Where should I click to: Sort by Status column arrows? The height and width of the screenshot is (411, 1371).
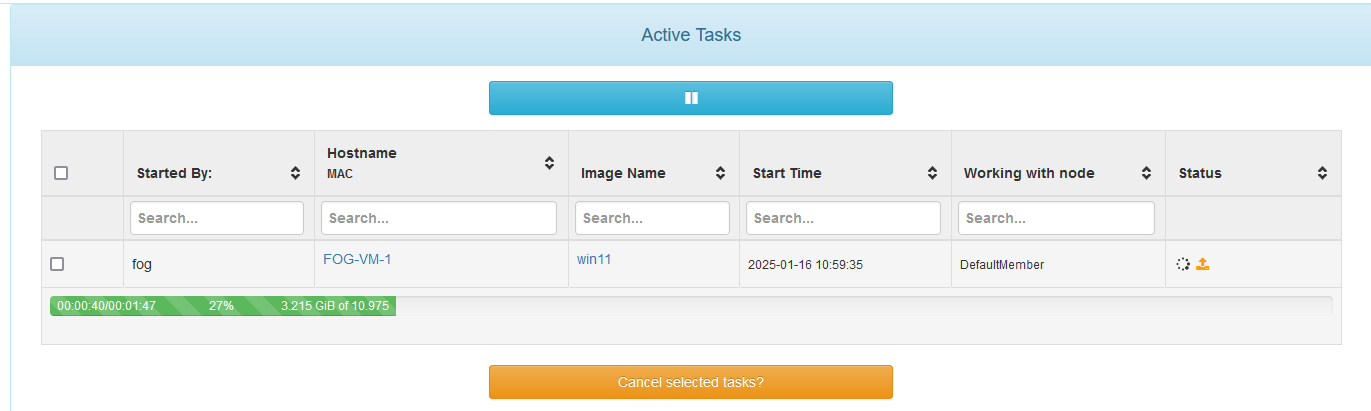click(x=1322, y=173)
